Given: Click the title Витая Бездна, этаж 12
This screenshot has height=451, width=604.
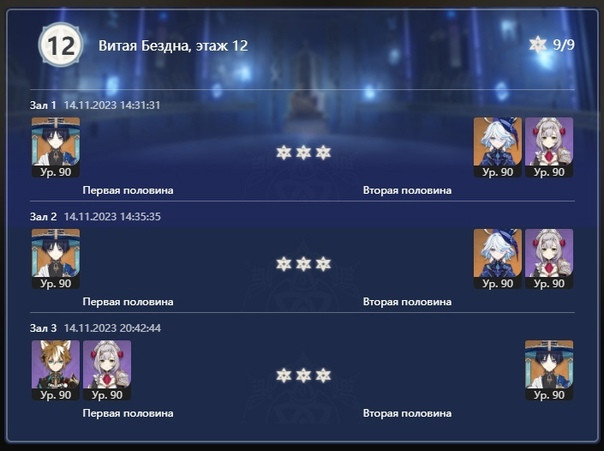Looking at the screenshot, I should 173,46.
